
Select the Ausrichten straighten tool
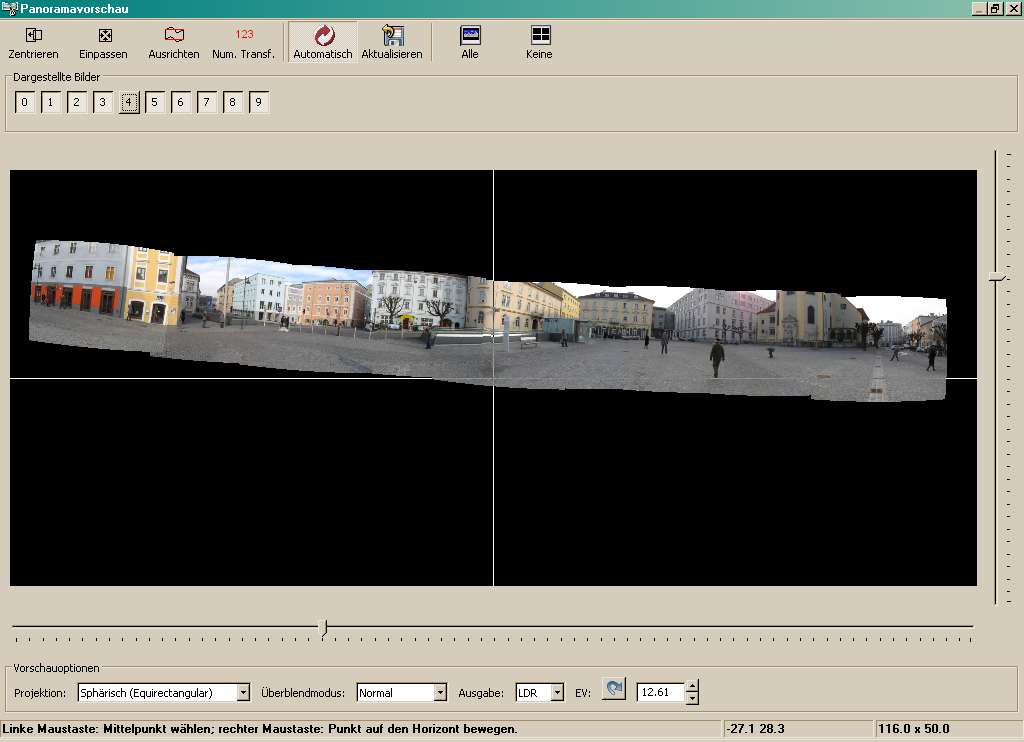pyautogui.click(x=174, y=36)
